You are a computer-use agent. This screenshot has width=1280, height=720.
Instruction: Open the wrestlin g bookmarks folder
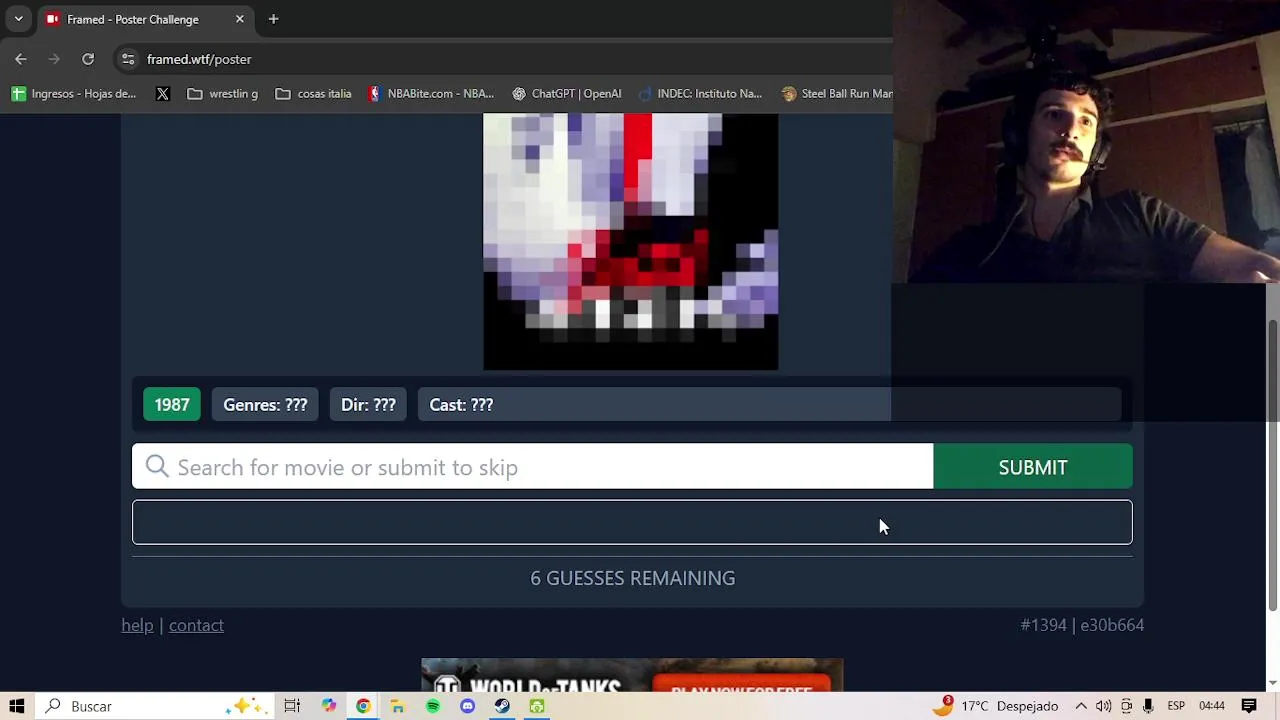click(223, 93)
